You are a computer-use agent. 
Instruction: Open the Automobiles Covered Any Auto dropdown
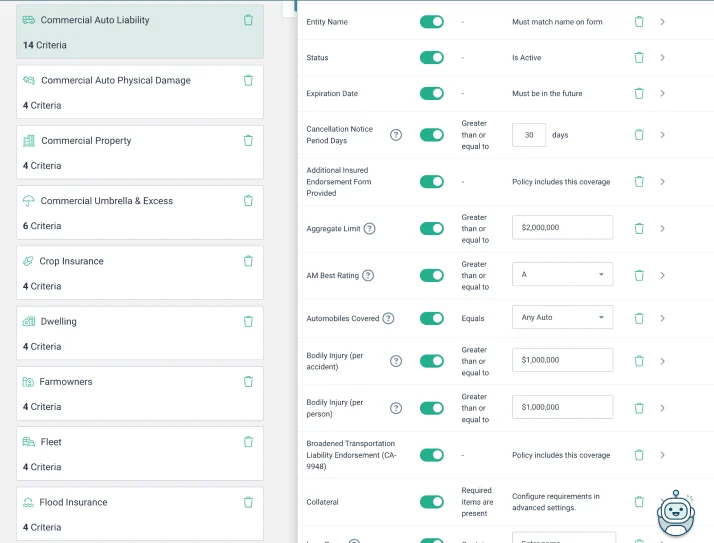click(x=562, y=318)
